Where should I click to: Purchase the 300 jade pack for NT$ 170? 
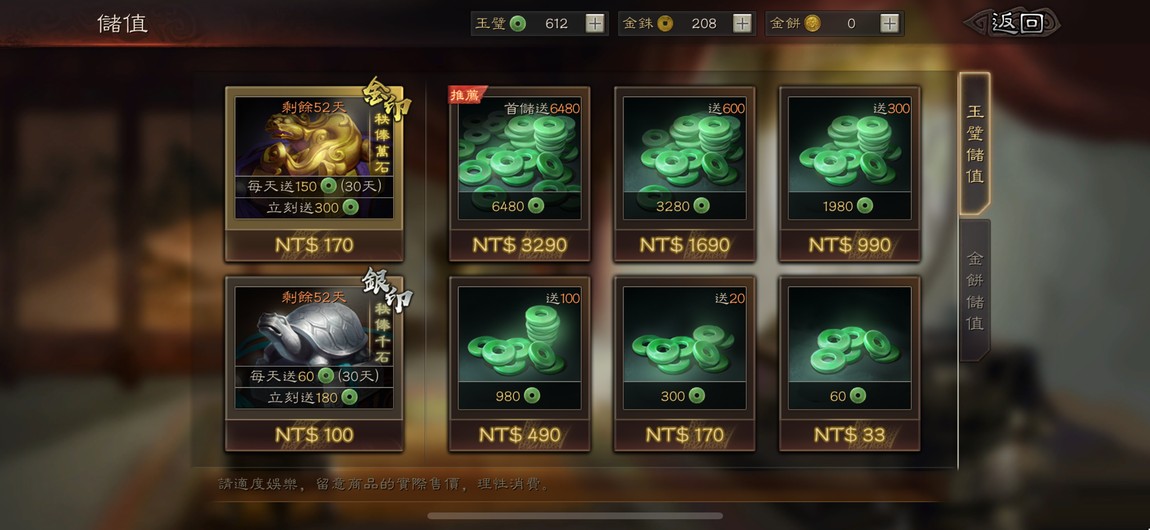click(684, 435)
